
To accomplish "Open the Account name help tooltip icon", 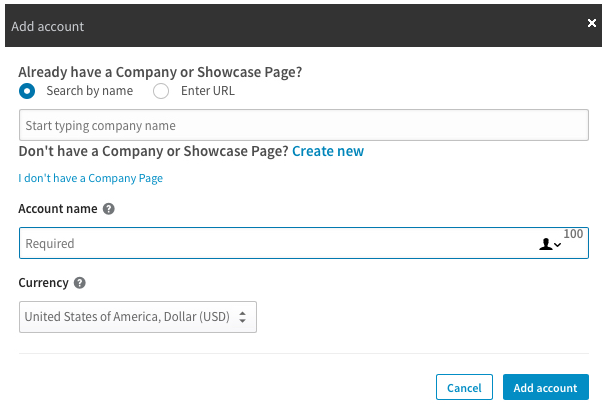I will tap(109, 209).
